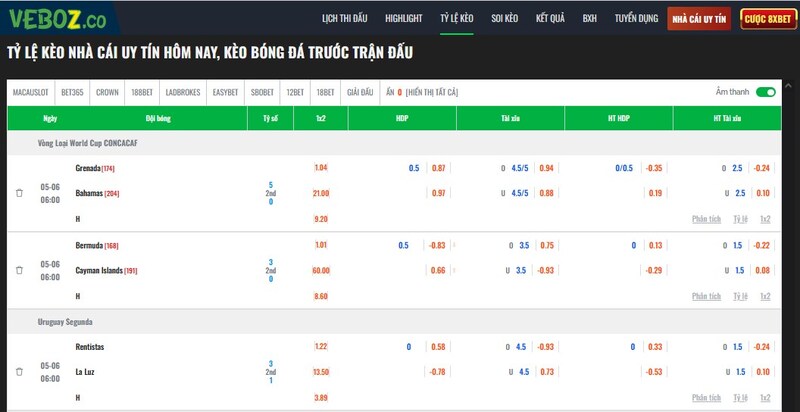Click Hiển thị tất cả to show hidden

click(432, 92)
